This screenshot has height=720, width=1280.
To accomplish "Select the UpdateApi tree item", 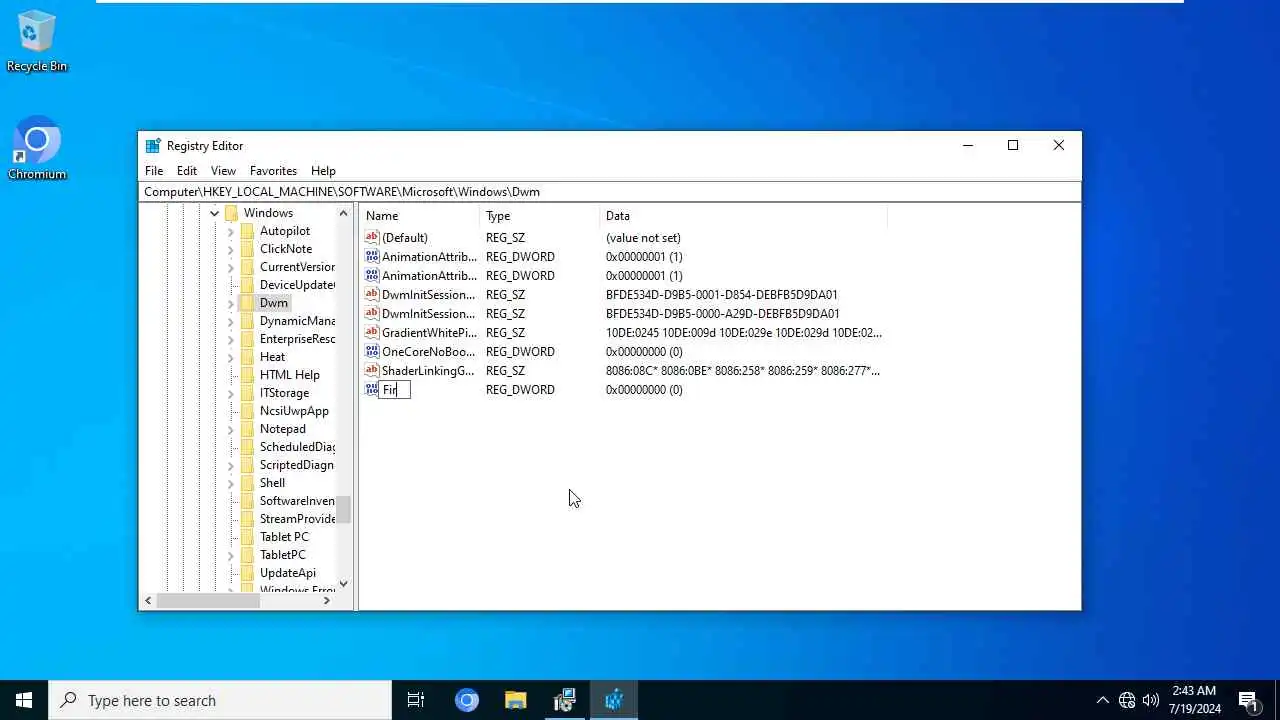I will (x=287, y=573).
